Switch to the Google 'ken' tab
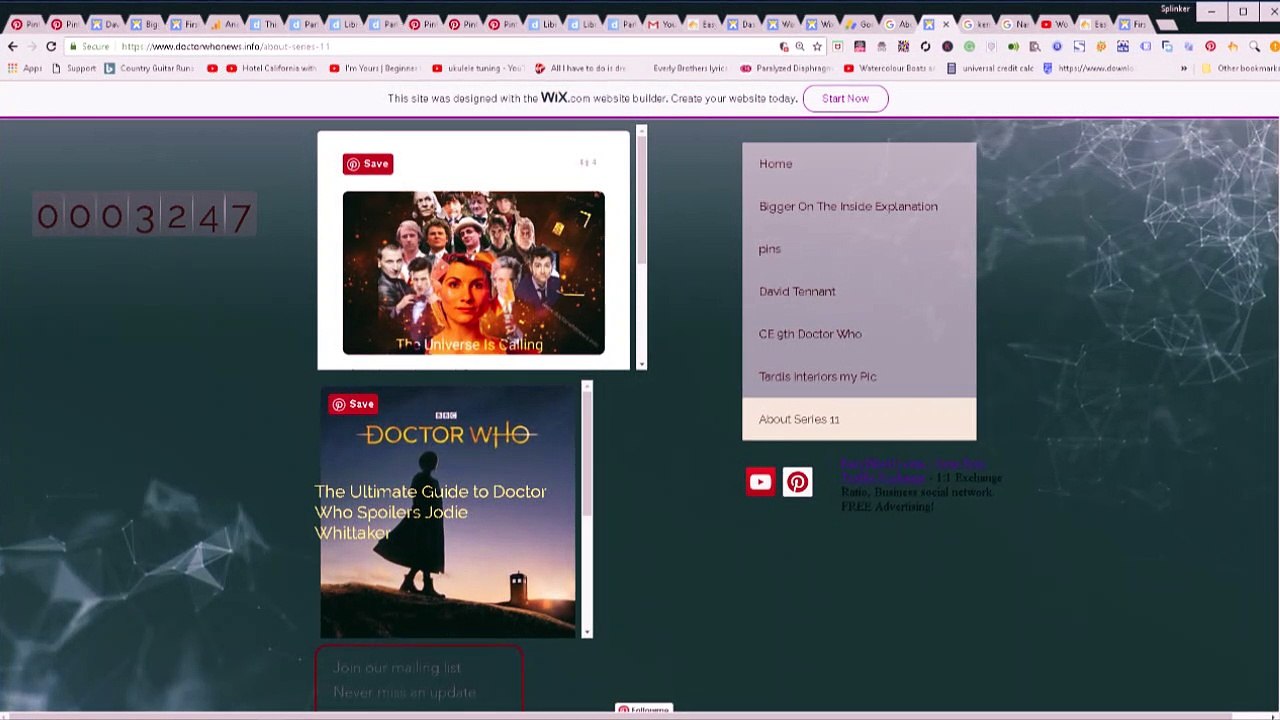The height and width of the screenshot is (720, 1280). [975, 24]
